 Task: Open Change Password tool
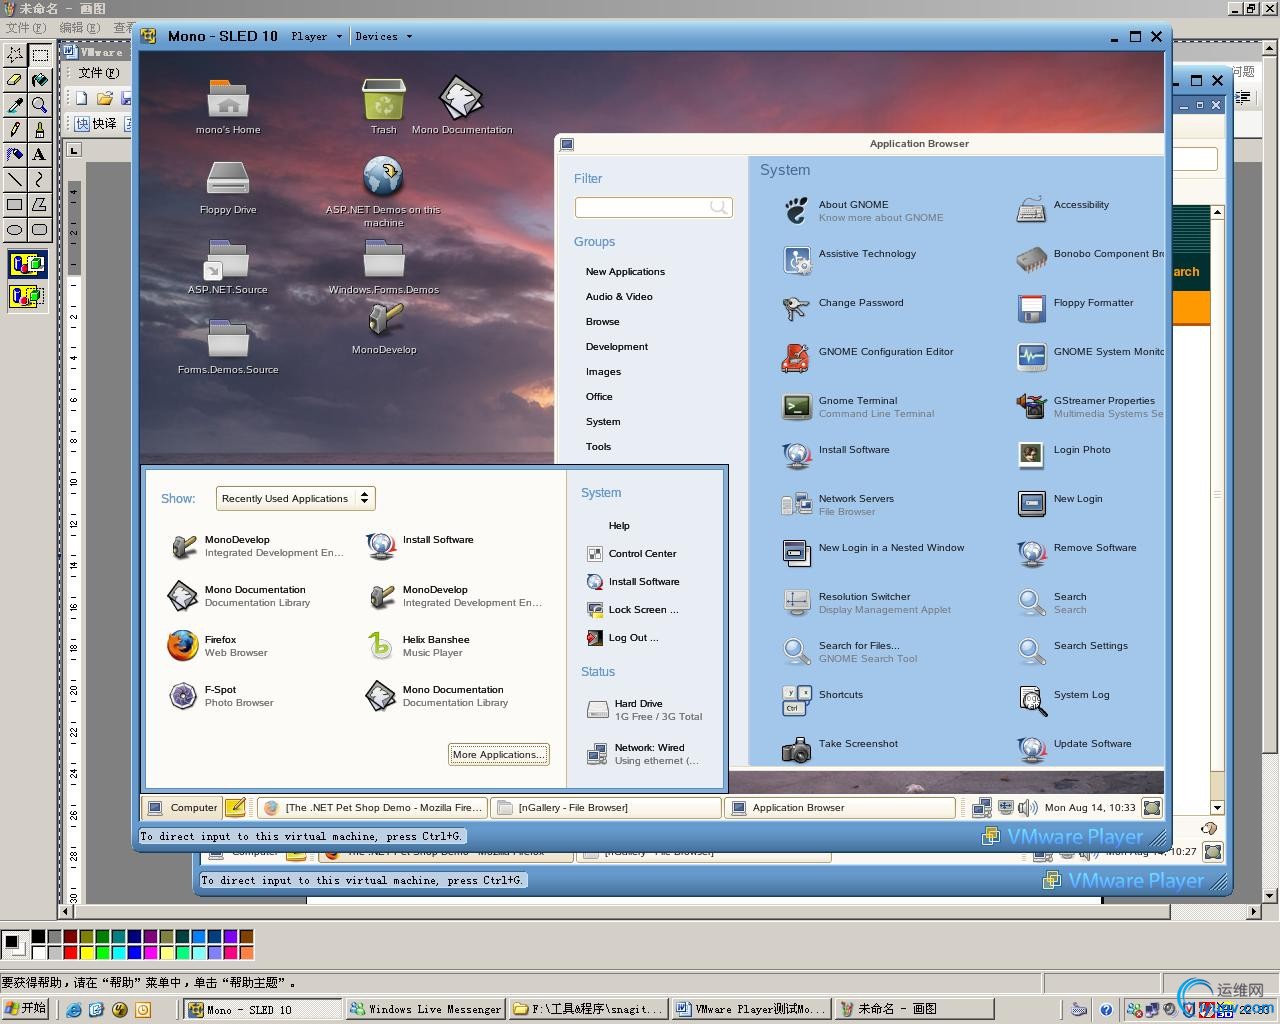tap(843, 308)
